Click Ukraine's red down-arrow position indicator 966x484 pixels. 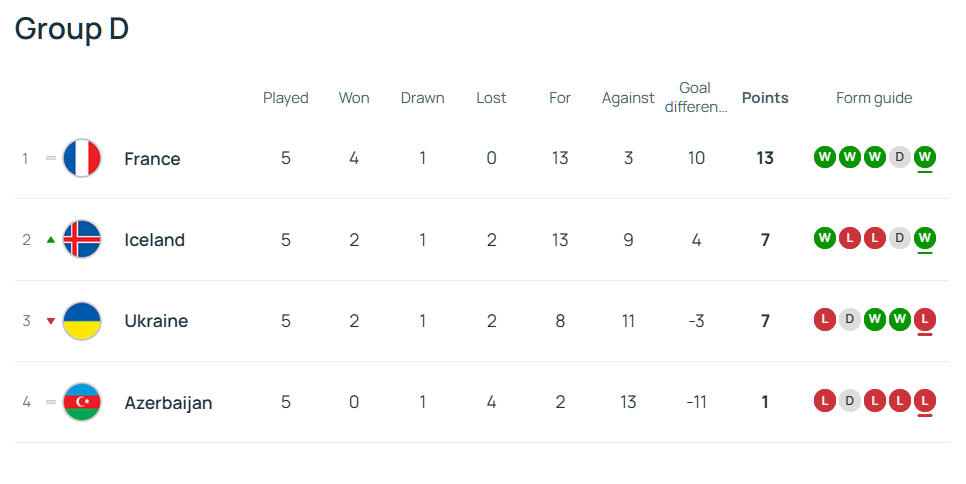(x=51, y=321)
